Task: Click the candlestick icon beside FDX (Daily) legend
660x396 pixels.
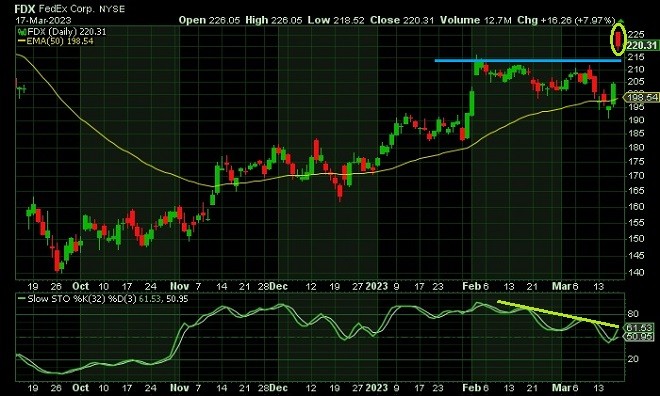Action: pyautogui.click(x=22, y=32)
